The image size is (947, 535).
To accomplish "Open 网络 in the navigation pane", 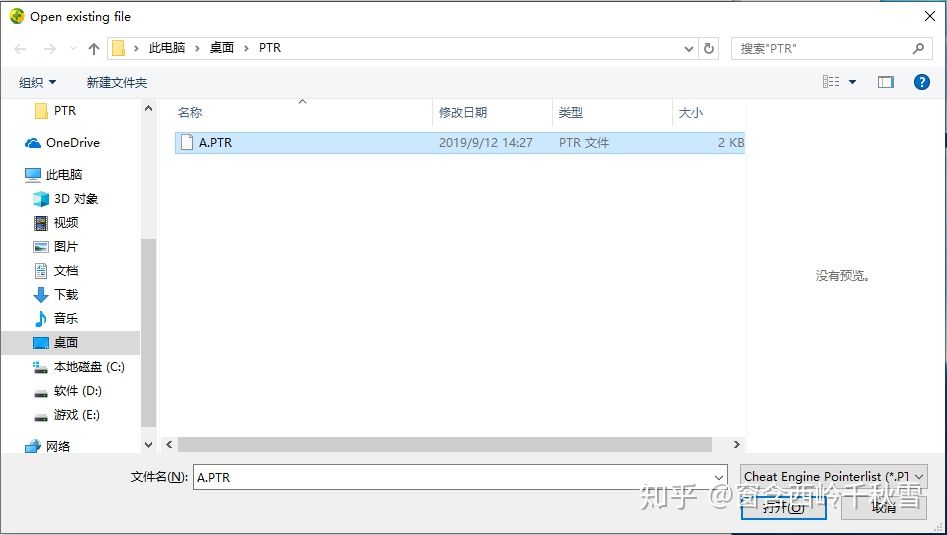I will (47, 447).
